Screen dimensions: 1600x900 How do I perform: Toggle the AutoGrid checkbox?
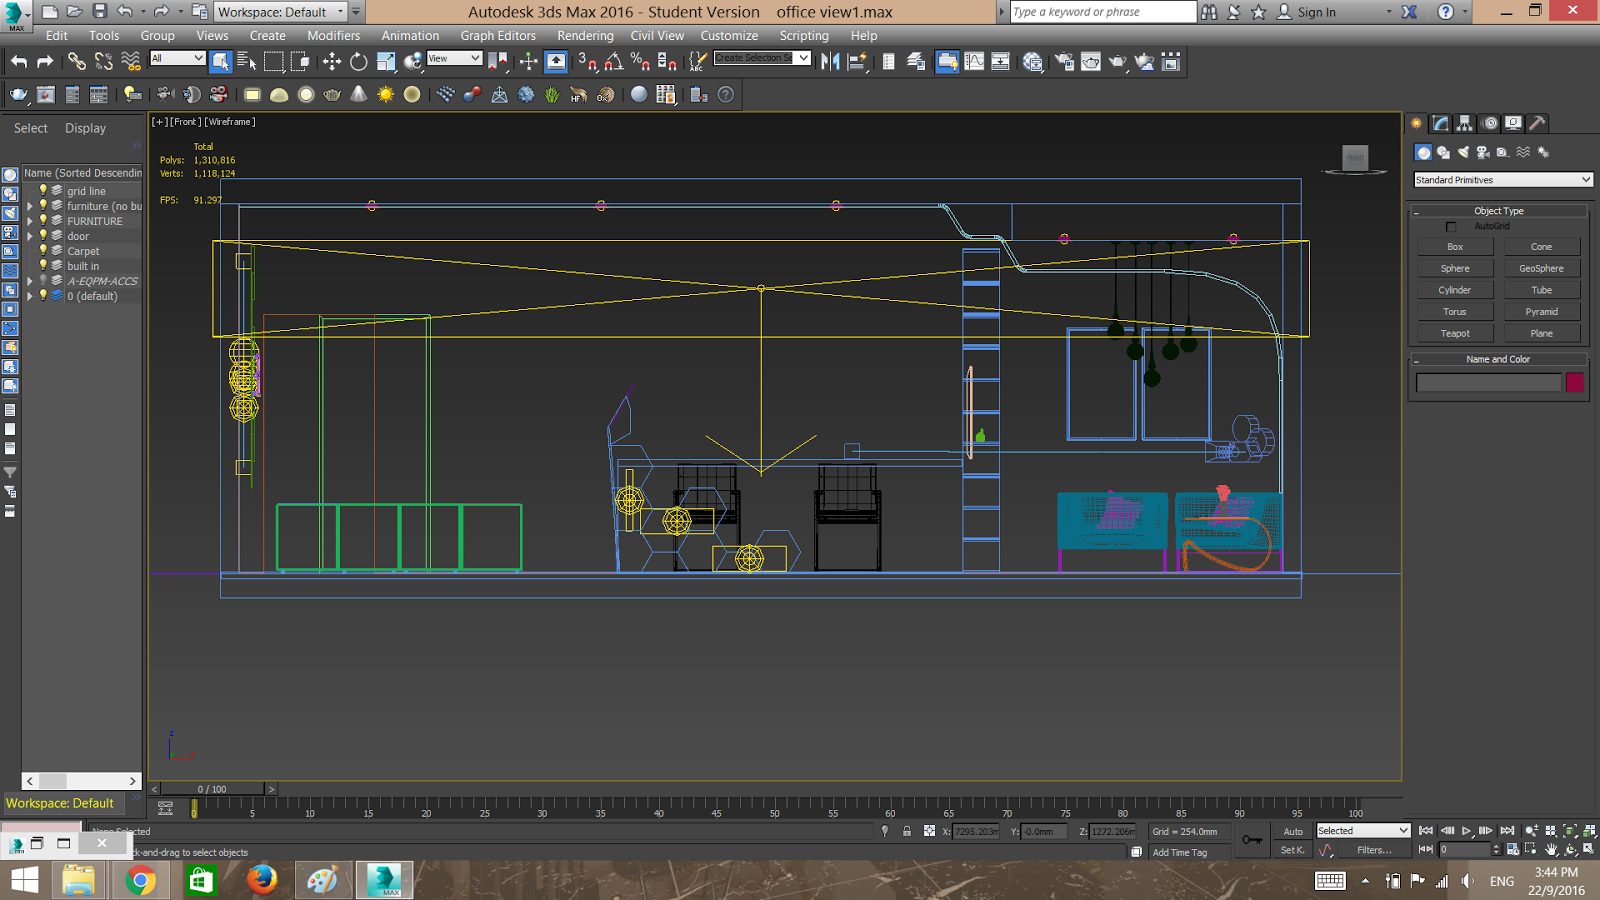(1451, 226)
